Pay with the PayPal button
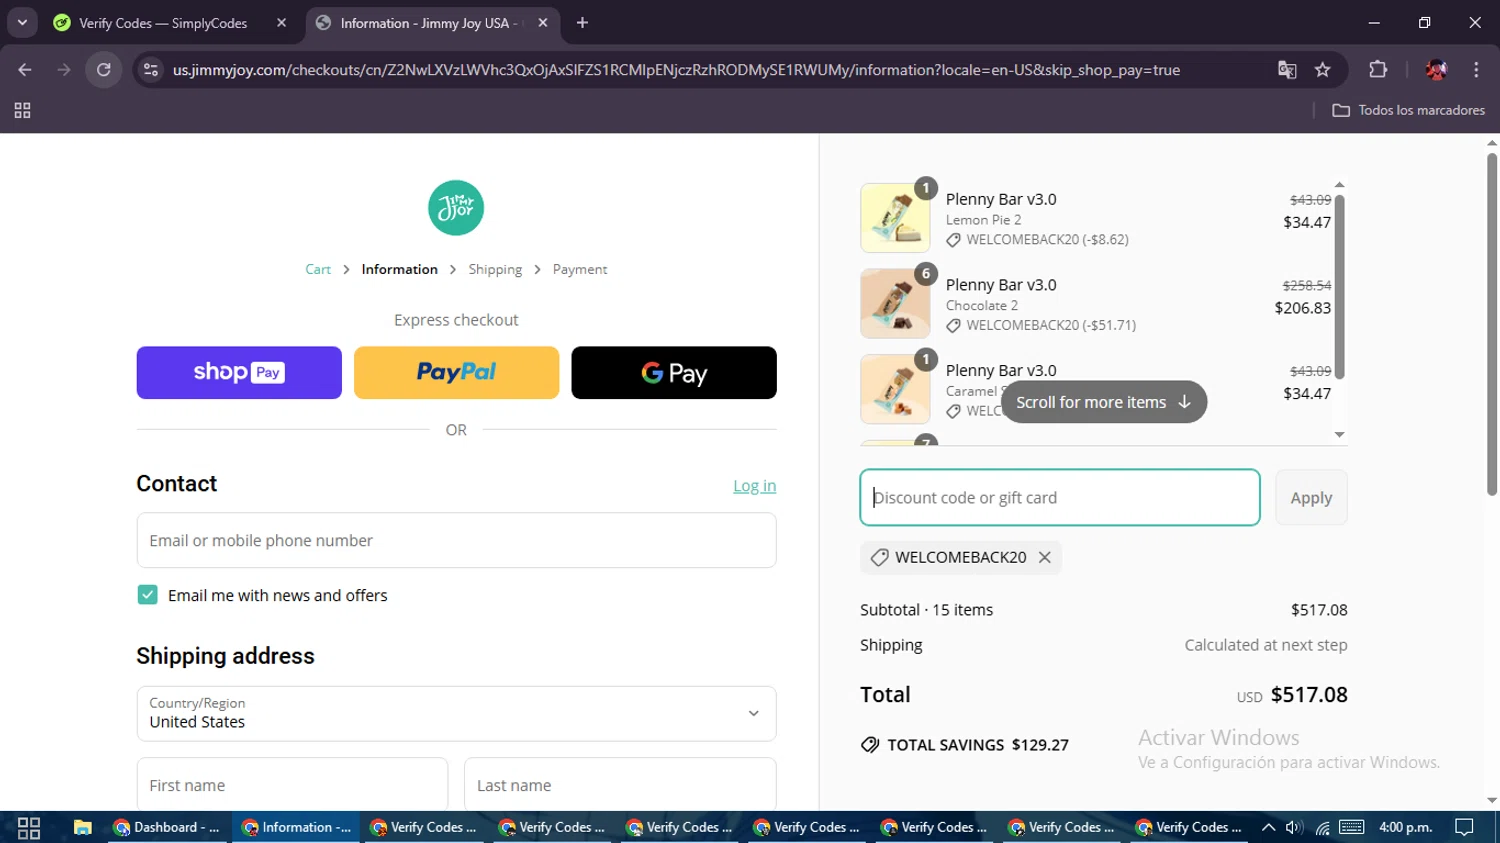The height and width of the screenshot is (843, 1500). 456,373
